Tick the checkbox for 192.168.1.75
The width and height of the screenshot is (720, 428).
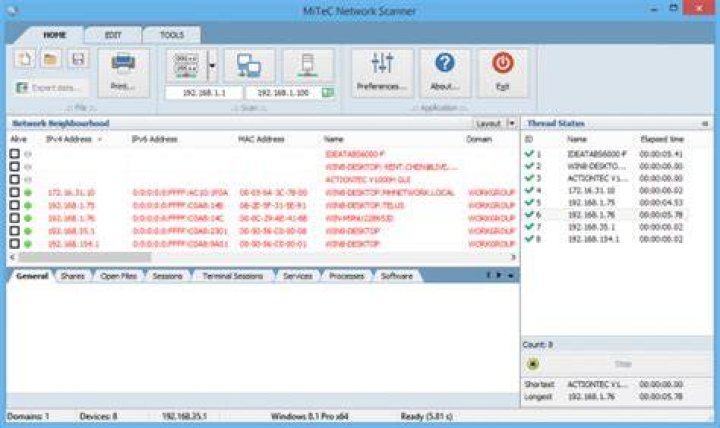point(15,205)
